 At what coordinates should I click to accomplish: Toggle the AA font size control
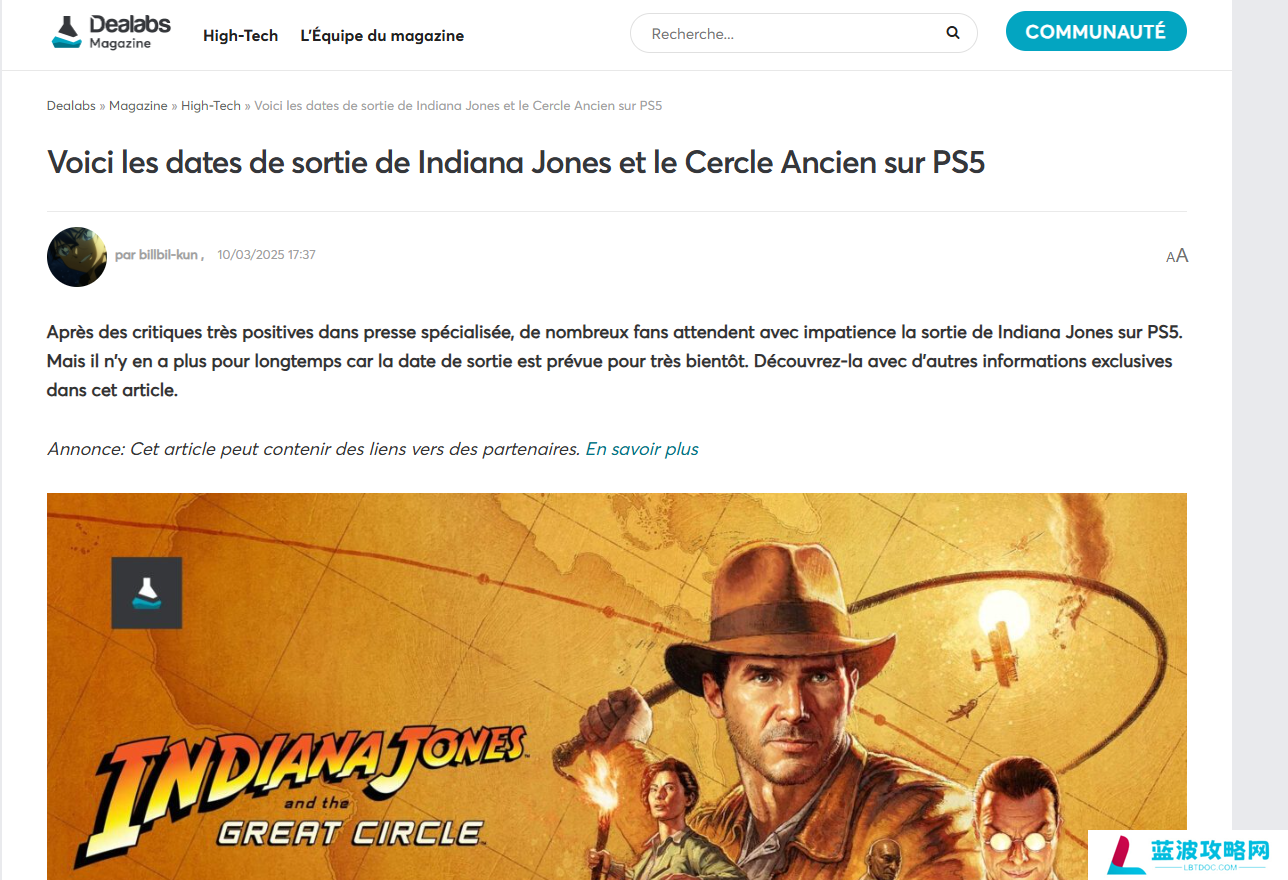click(x=1177, y=256)
